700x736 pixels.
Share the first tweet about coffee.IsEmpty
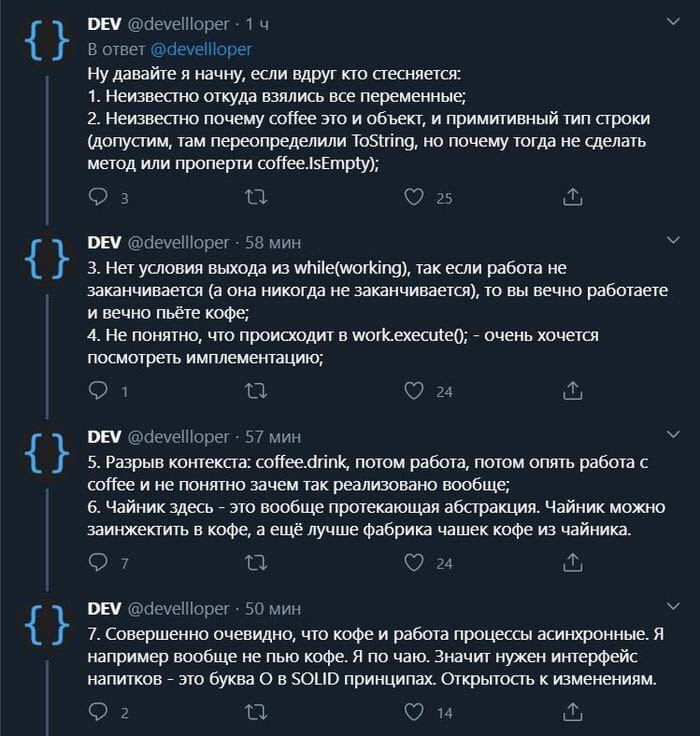pyautogui.click(x=572, y=197)
